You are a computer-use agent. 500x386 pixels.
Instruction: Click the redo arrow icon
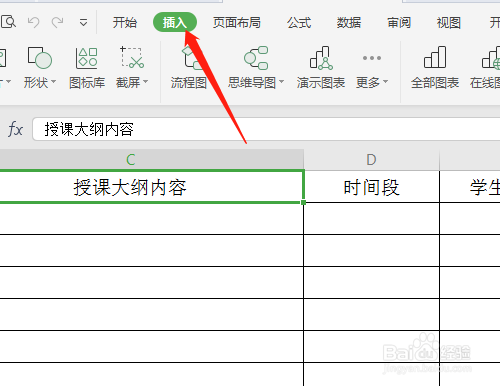pyautogui.click(x=57, y=22)
